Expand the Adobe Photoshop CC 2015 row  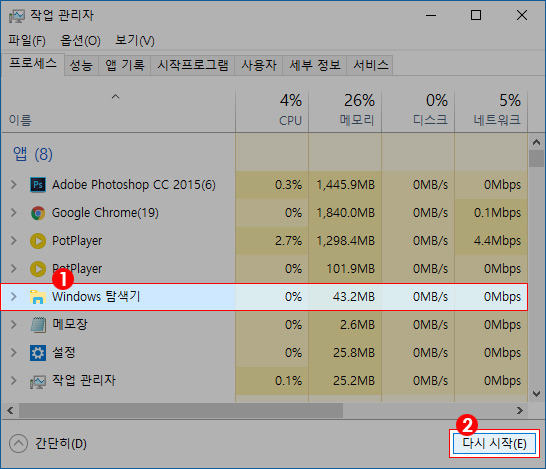pyautogui.click(x=13, y=185)
